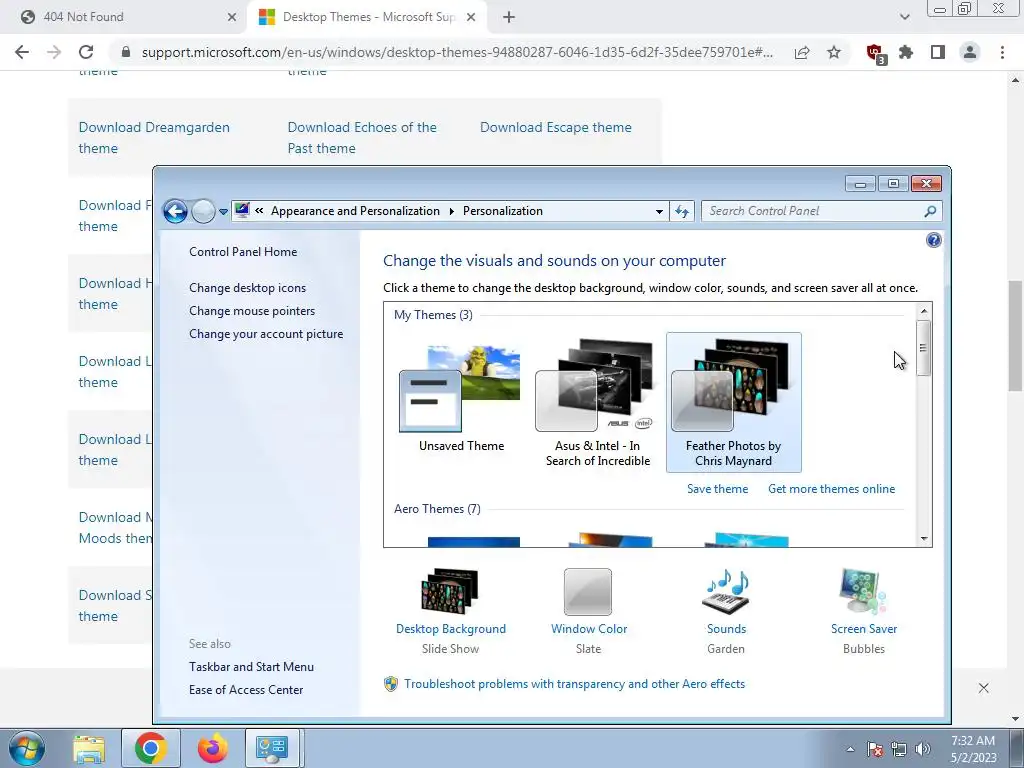The height and width of the screenshot is (768, 1024).
Task: Click Get more themes online
Action: (831, 488)
